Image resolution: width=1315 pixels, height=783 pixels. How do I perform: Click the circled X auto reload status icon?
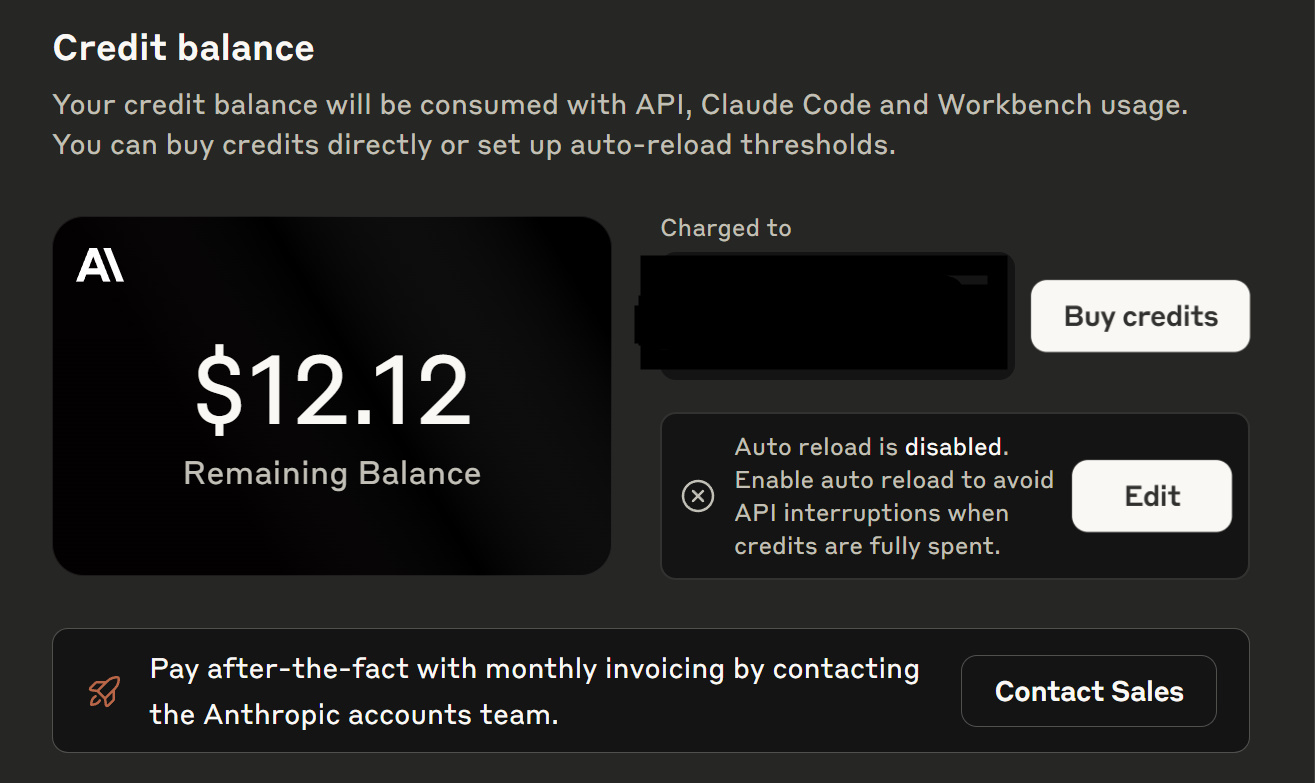(698, 496)
